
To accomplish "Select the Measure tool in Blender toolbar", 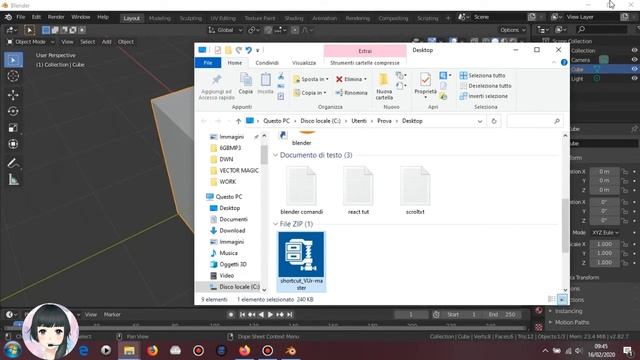I will click(13, 180).
